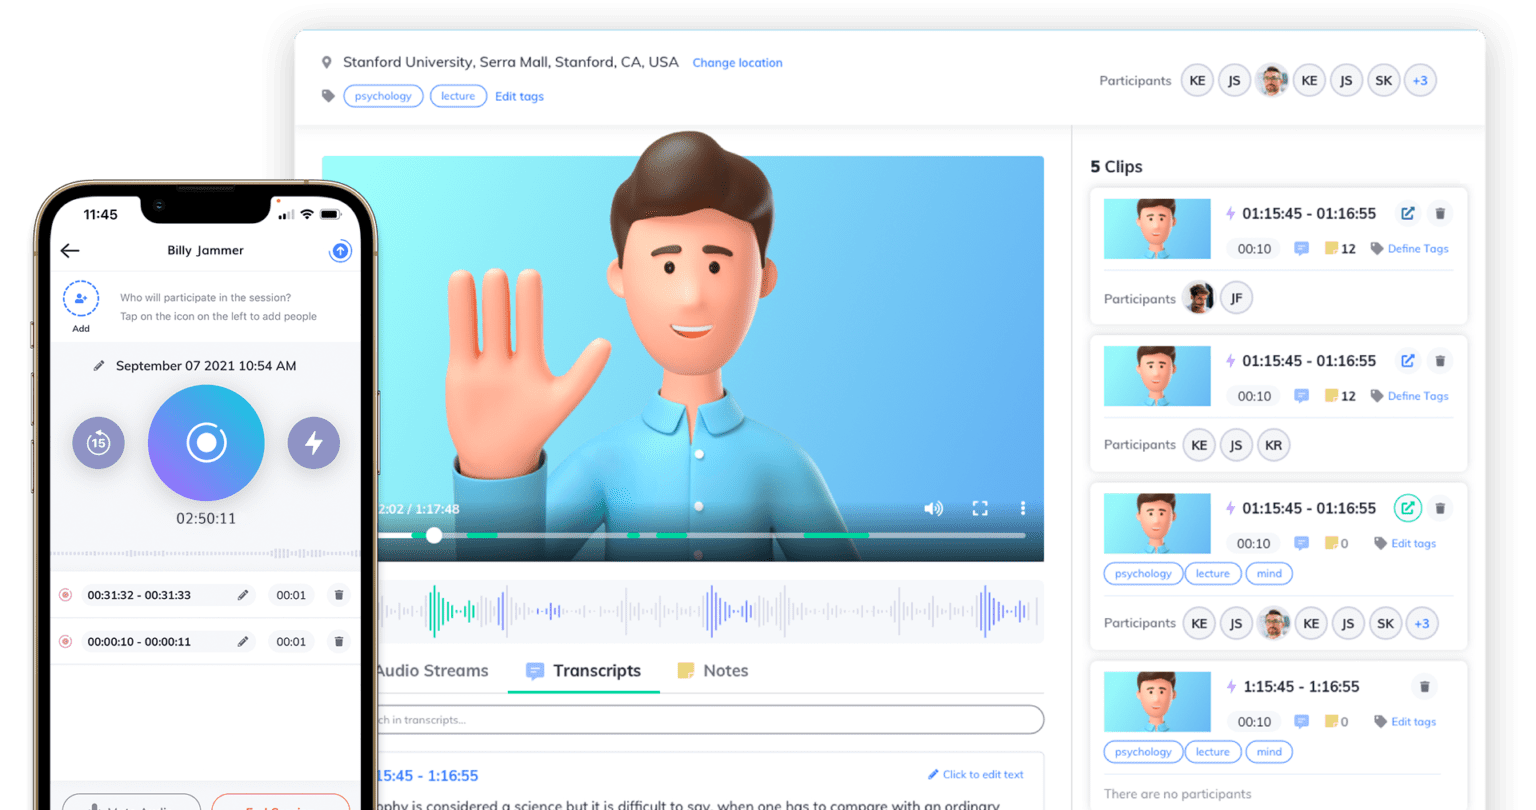Click the location pin icon next to Stanford University
The width and height of the screenshot is (1536, 810).
pyautogui.click(x=327, y=61)
